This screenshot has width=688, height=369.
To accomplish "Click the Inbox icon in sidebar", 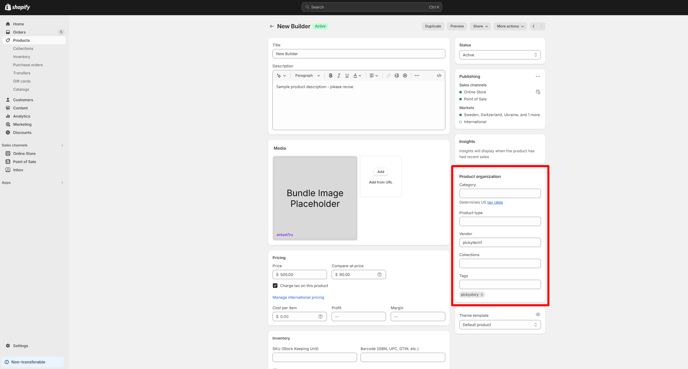I will tap(7, 170).
